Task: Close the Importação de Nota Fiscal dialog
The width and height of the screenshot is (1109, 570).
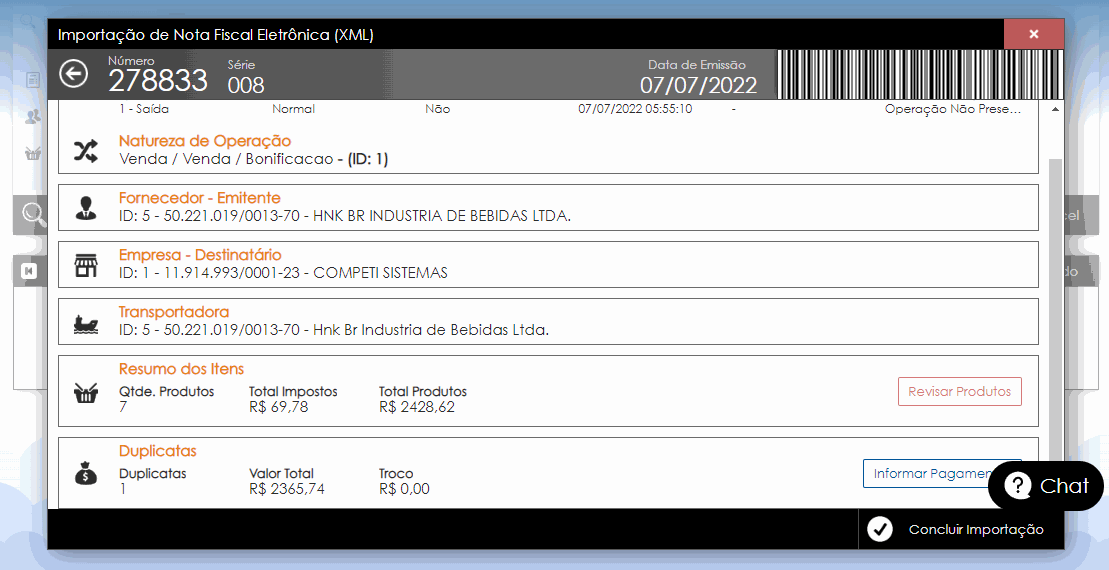Action: [x=1033, y=34]
